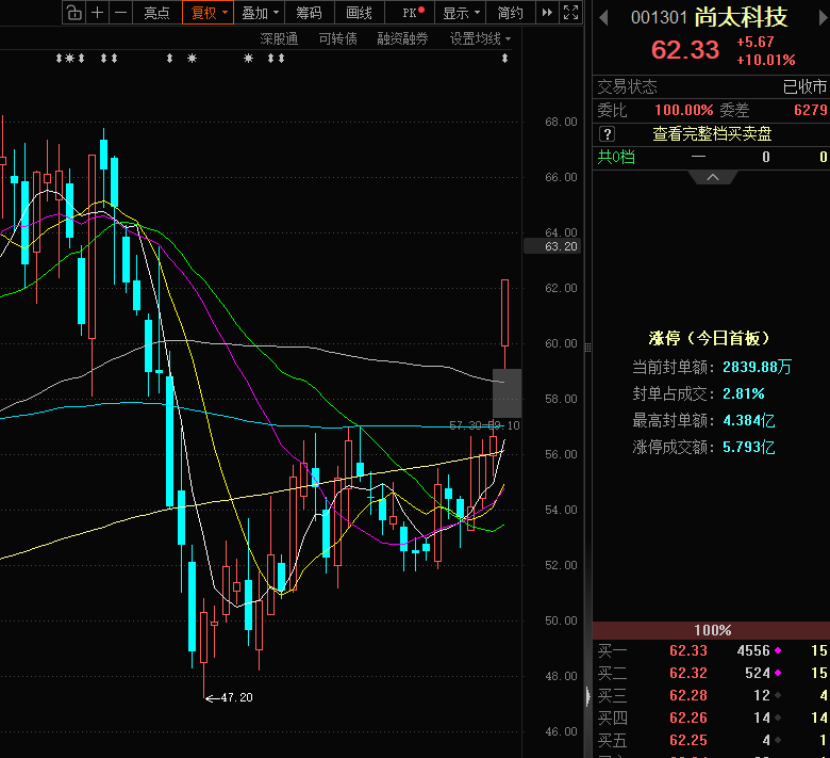
Task: Click the 涨停（今日首板）limit-up heading
Action: [709, 338]
